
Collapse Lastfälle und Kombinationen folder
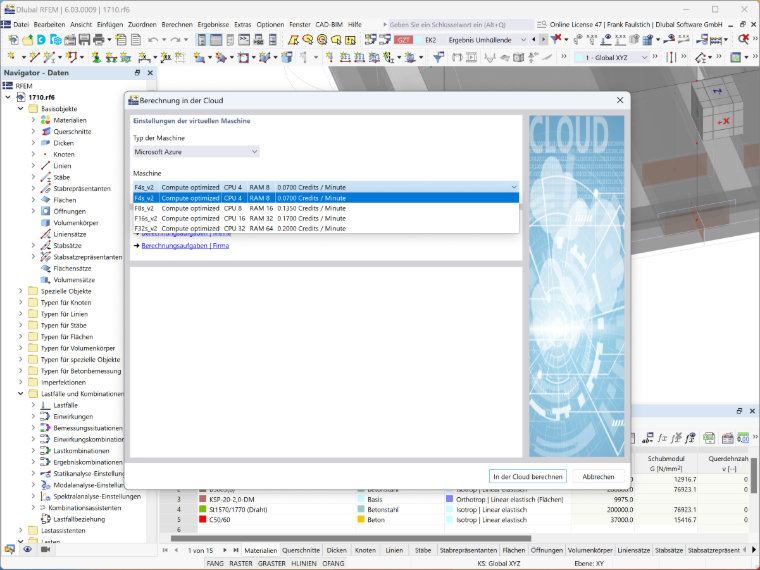pos(20,394)
